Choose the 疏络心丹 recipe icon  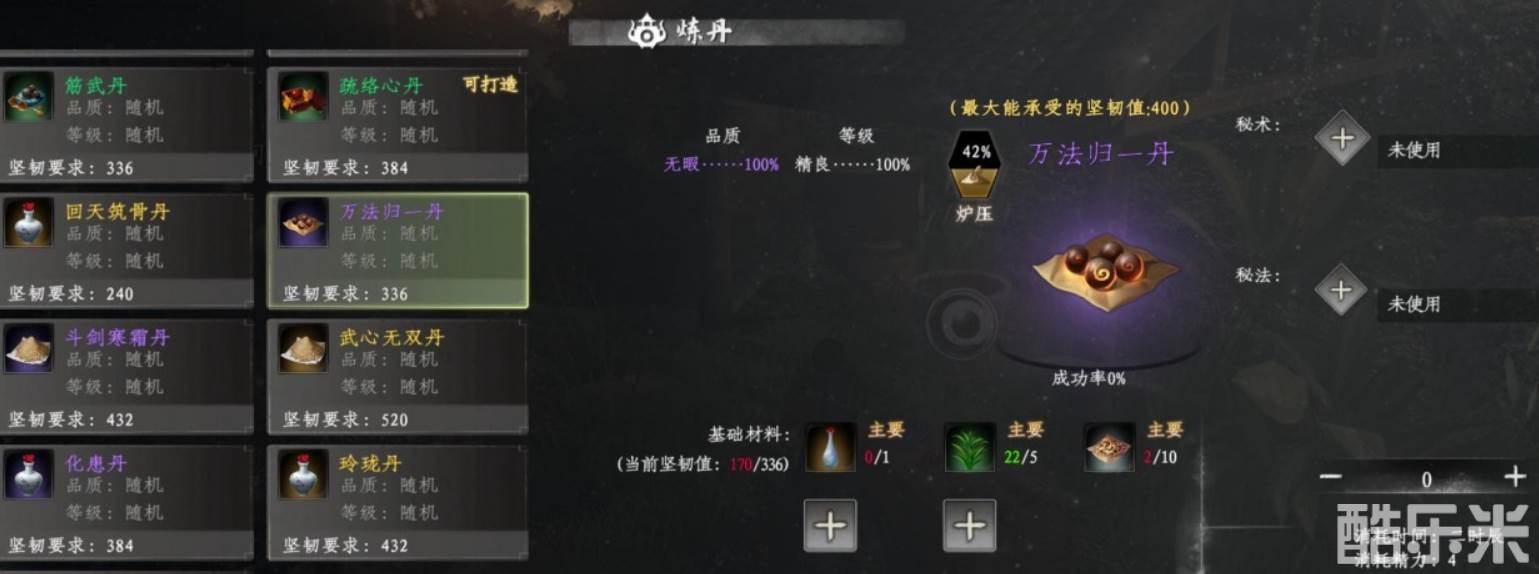[x=303, y=96]
